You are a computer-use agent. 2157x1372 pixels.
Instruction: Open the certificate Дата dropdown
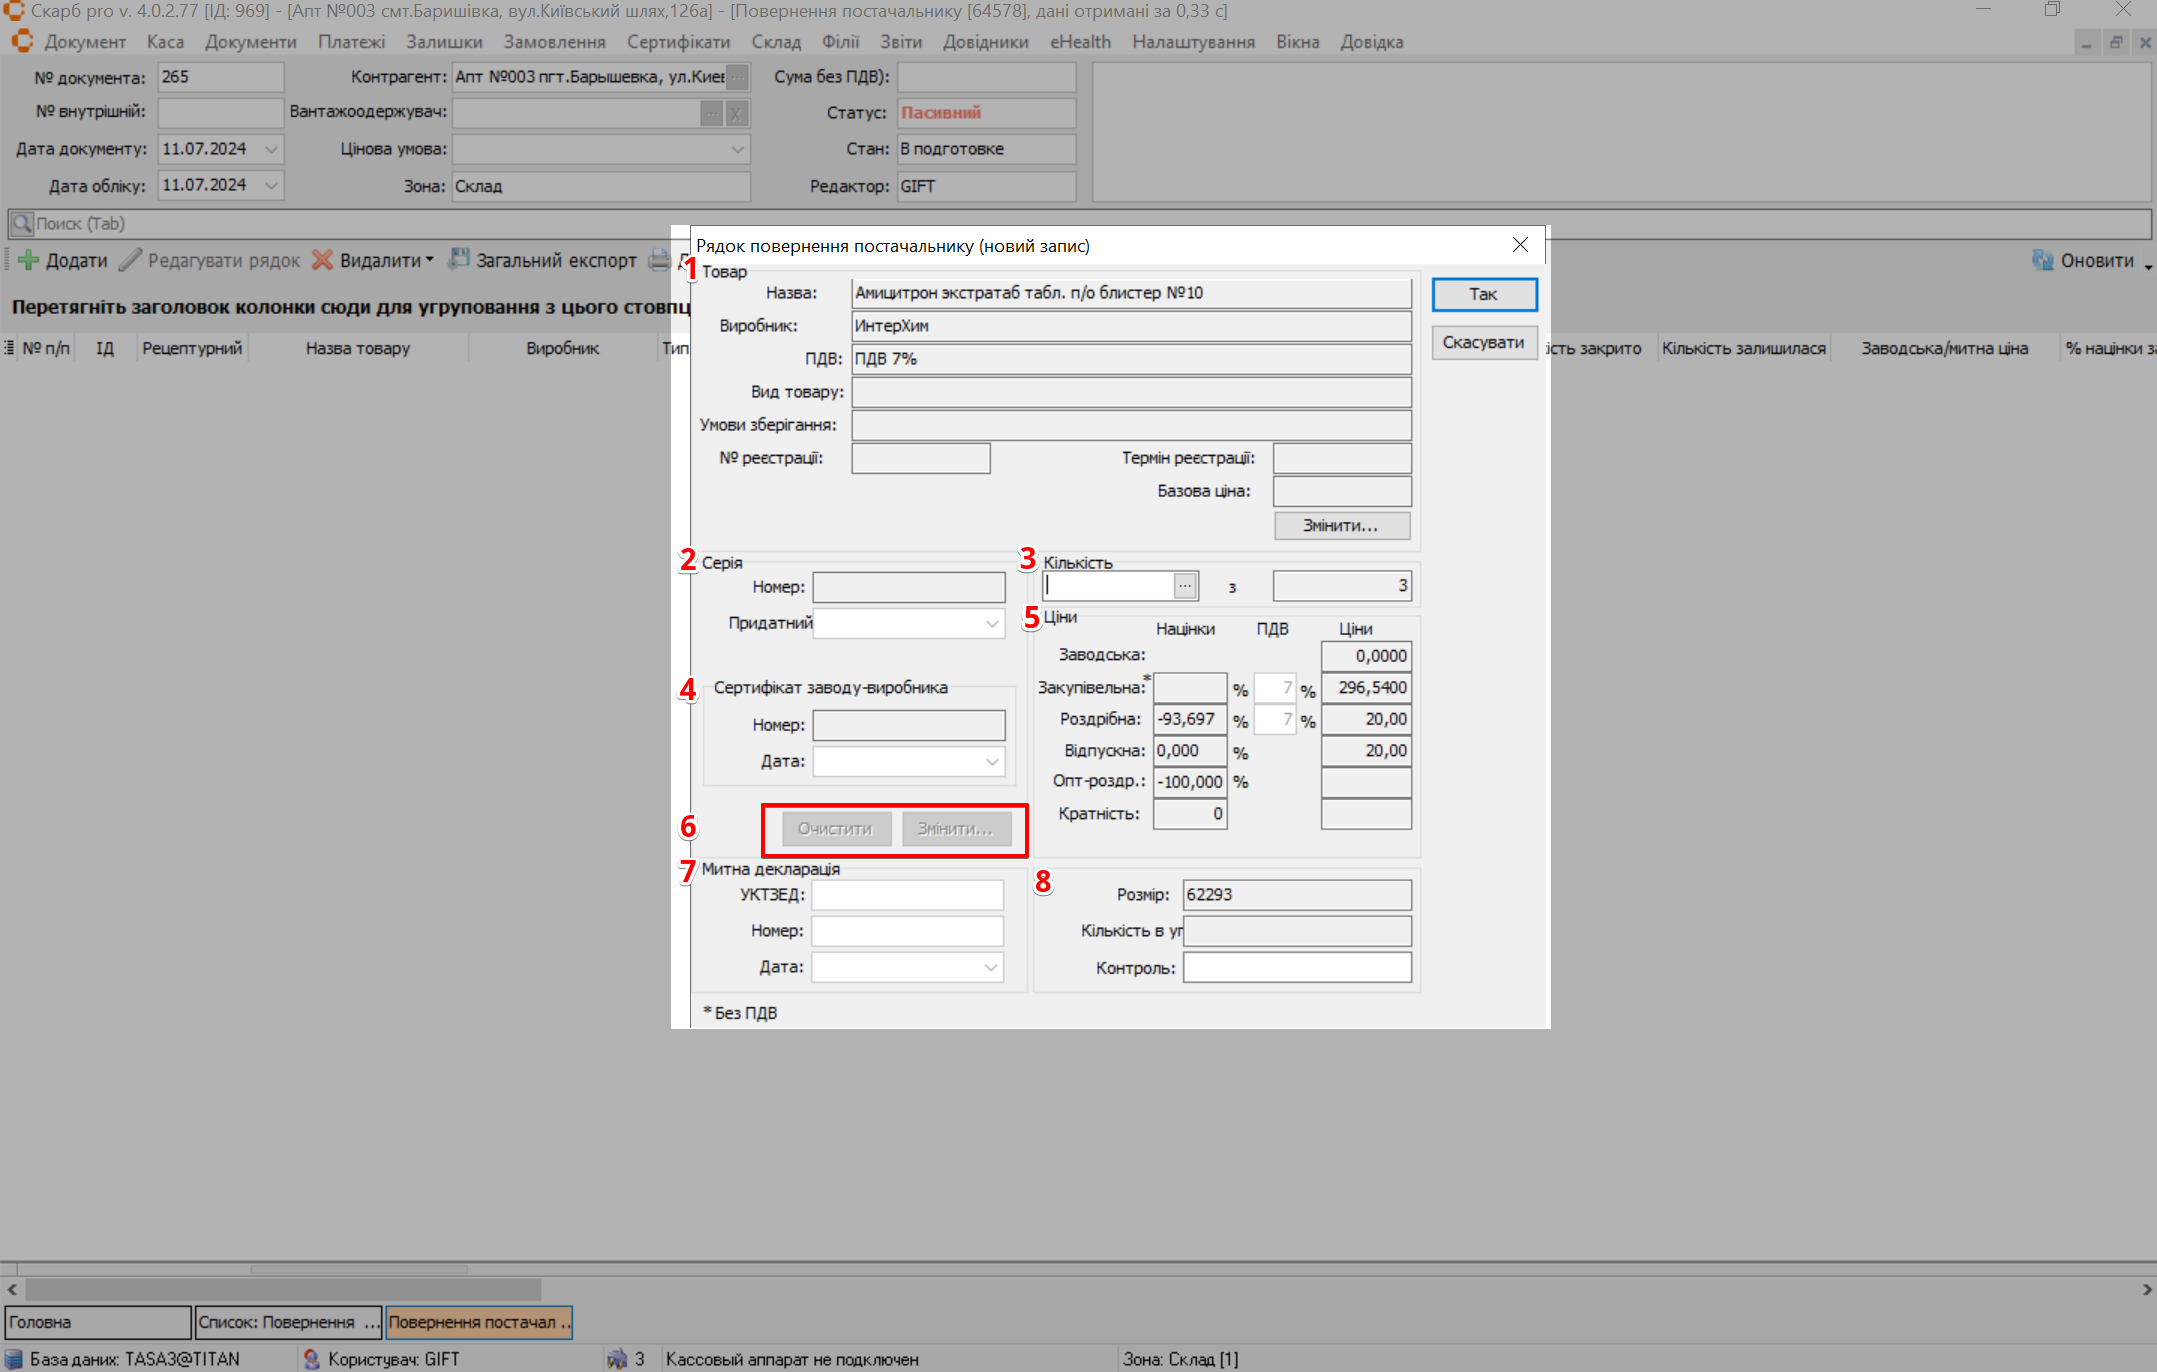pyautogui.click(x=991, y=762)
